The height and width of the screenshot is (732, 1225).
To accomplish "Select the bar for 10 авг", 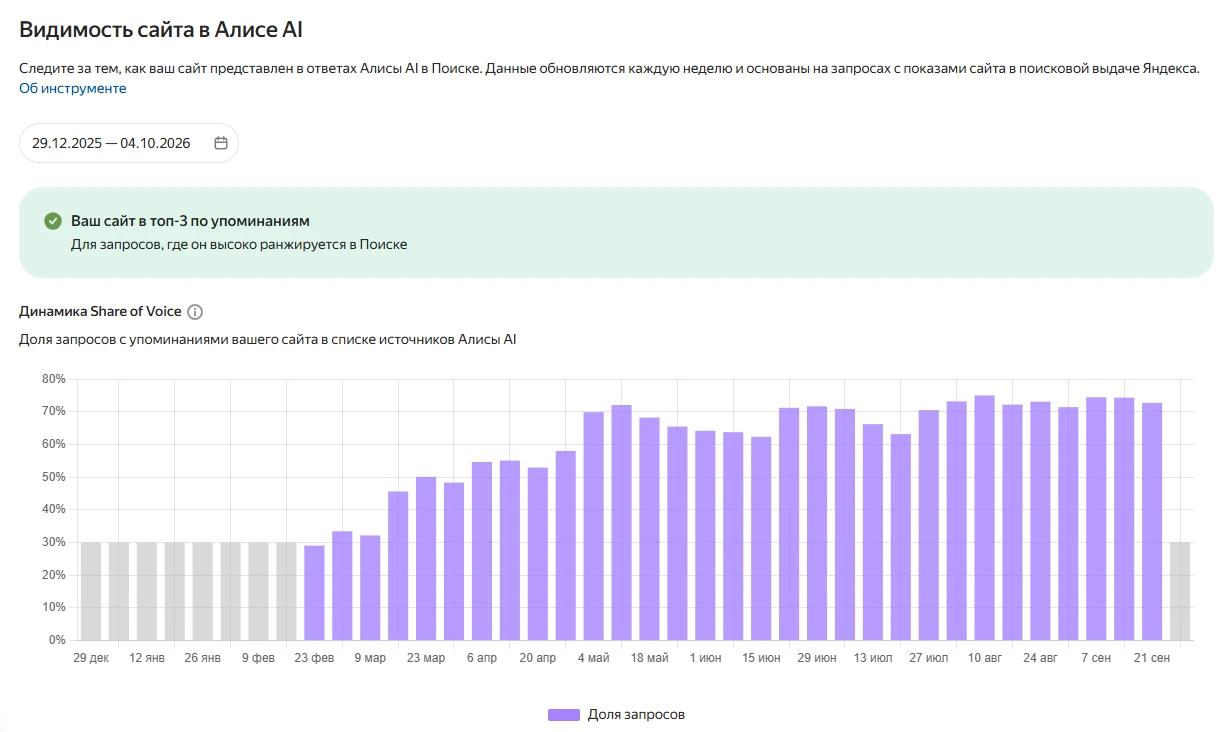I will pos(985,518).
